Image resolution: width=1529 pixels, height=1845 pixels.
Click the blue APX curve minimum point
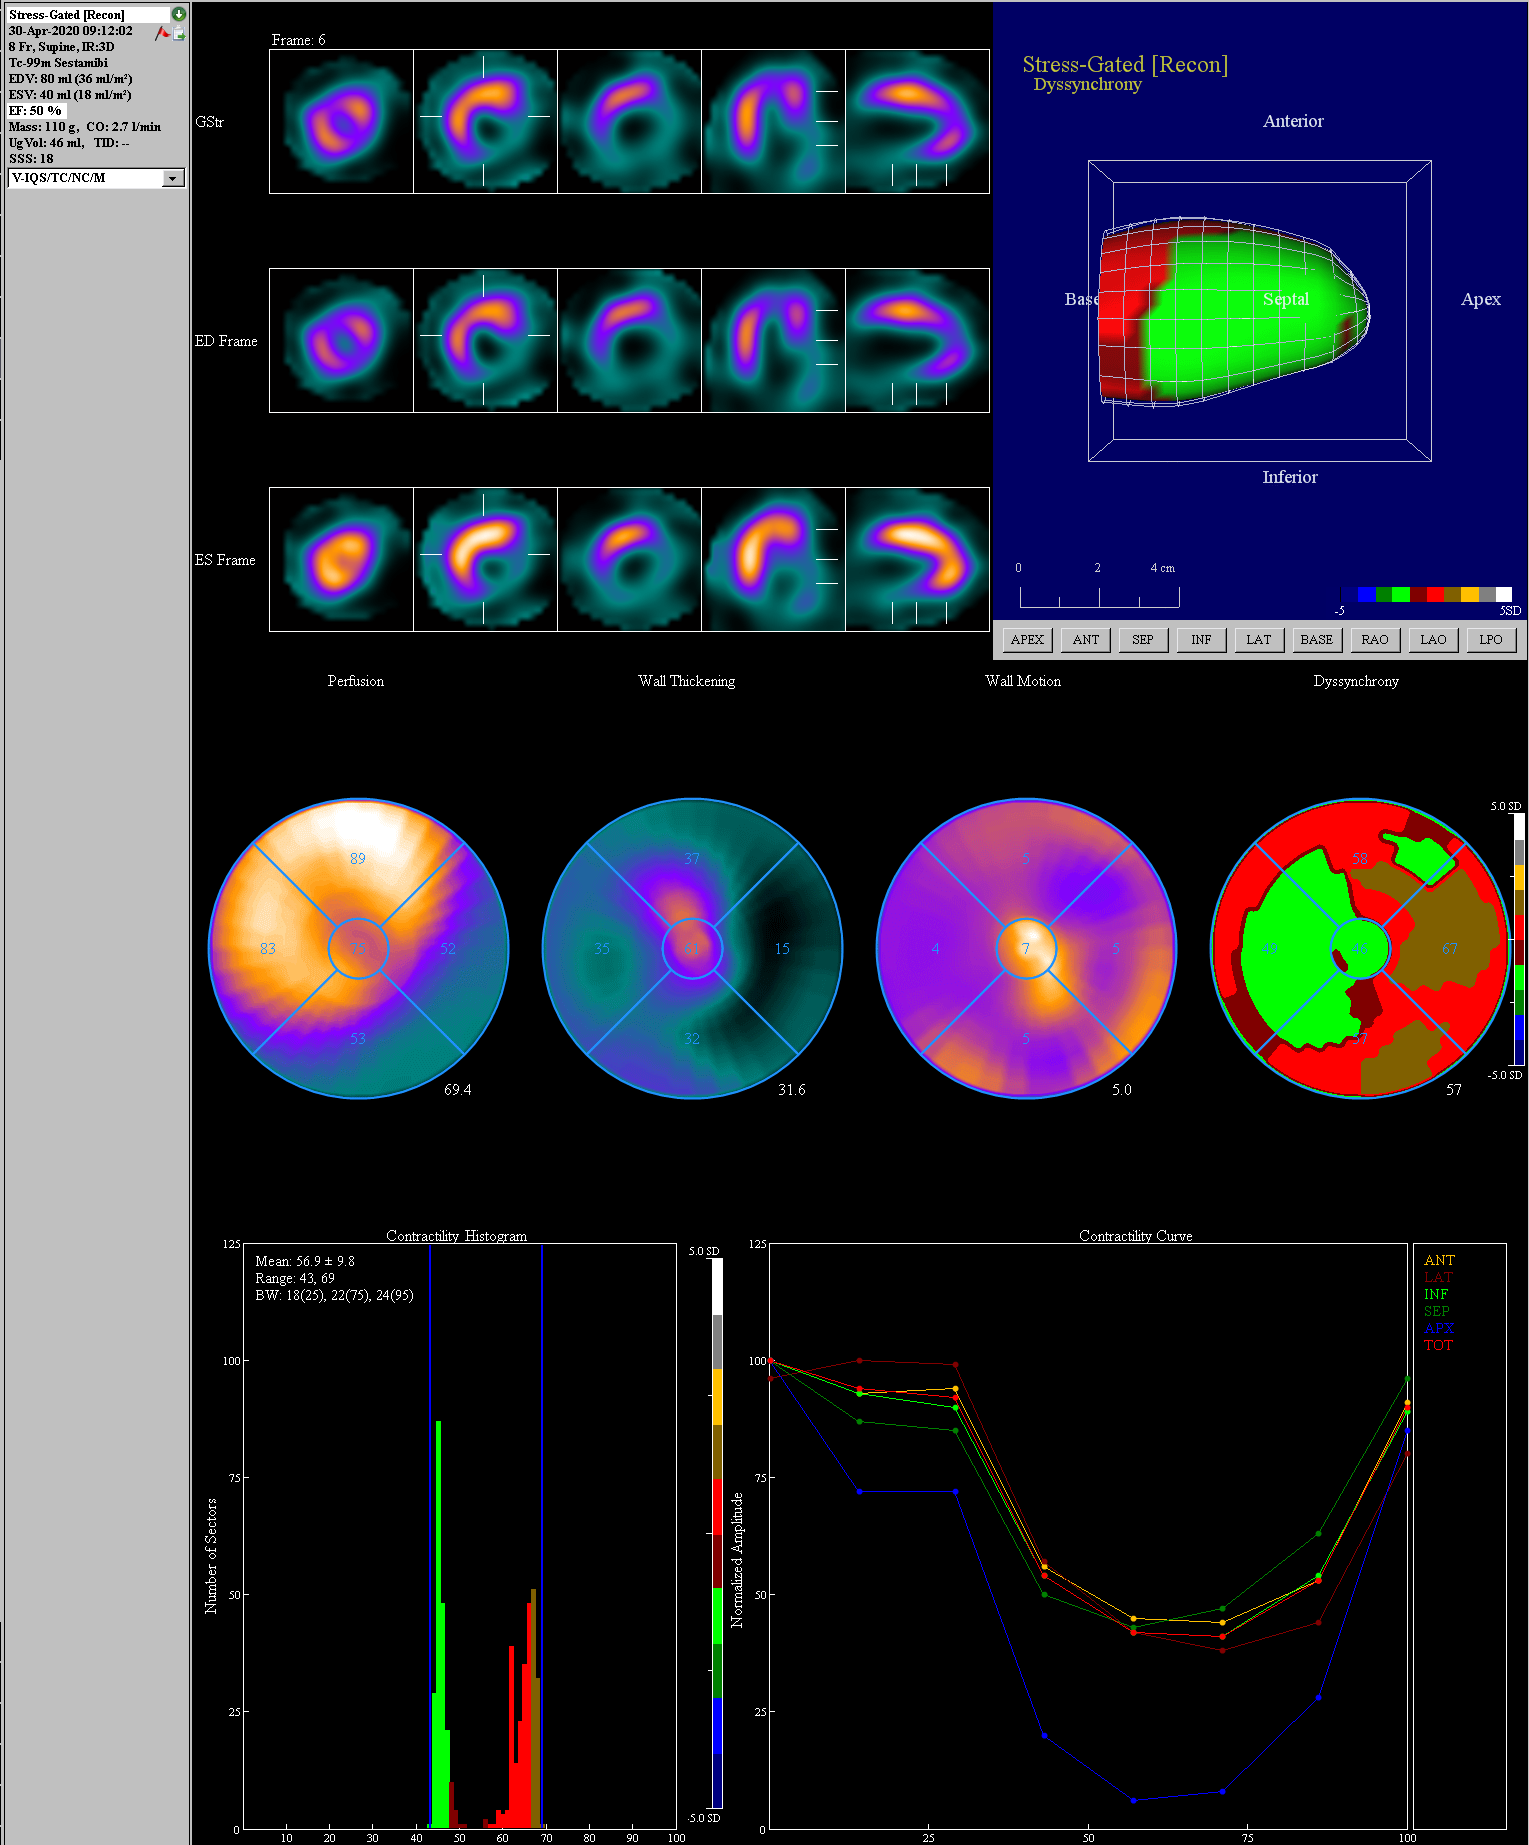[x=1133, y=1801]
